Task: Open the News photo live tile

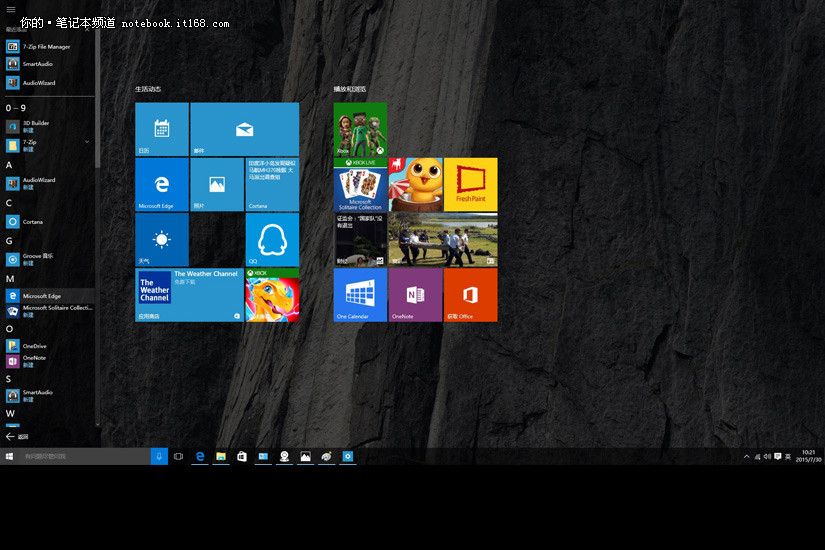Action: point(443,239)
